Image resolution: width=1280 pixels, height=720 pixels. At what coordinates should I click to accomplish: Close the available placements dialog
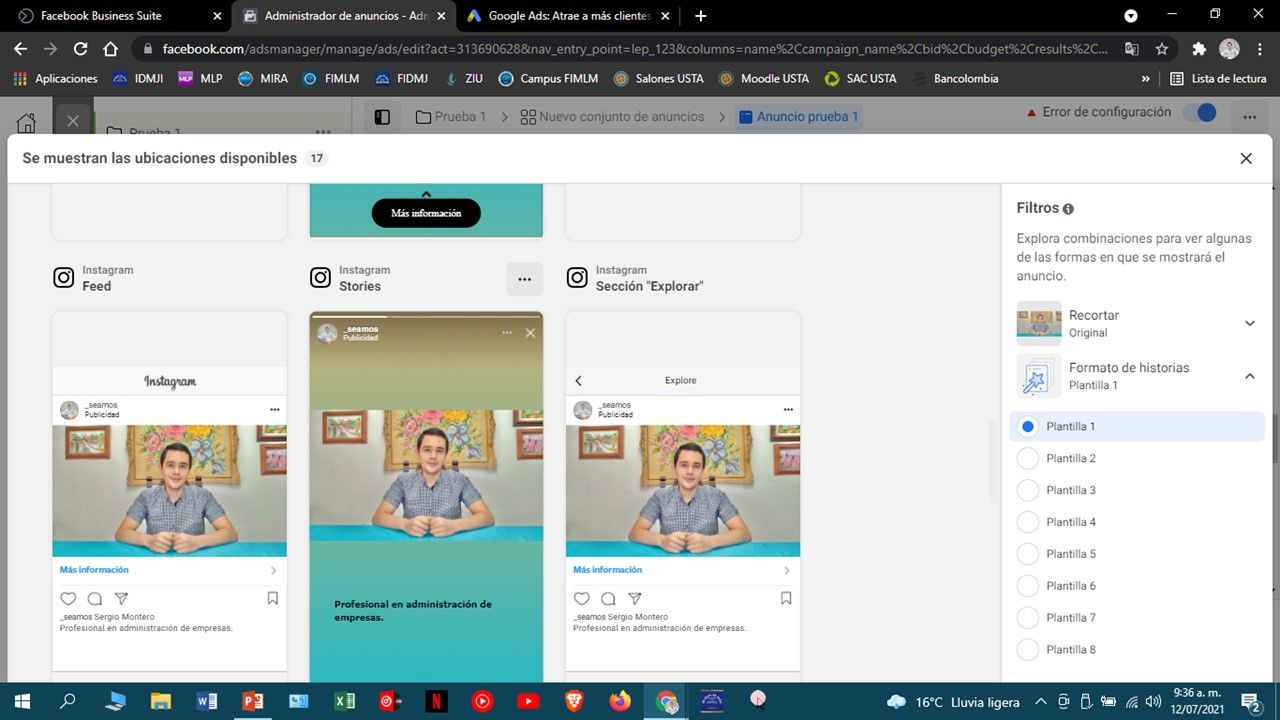click(x=1246, y=158)
